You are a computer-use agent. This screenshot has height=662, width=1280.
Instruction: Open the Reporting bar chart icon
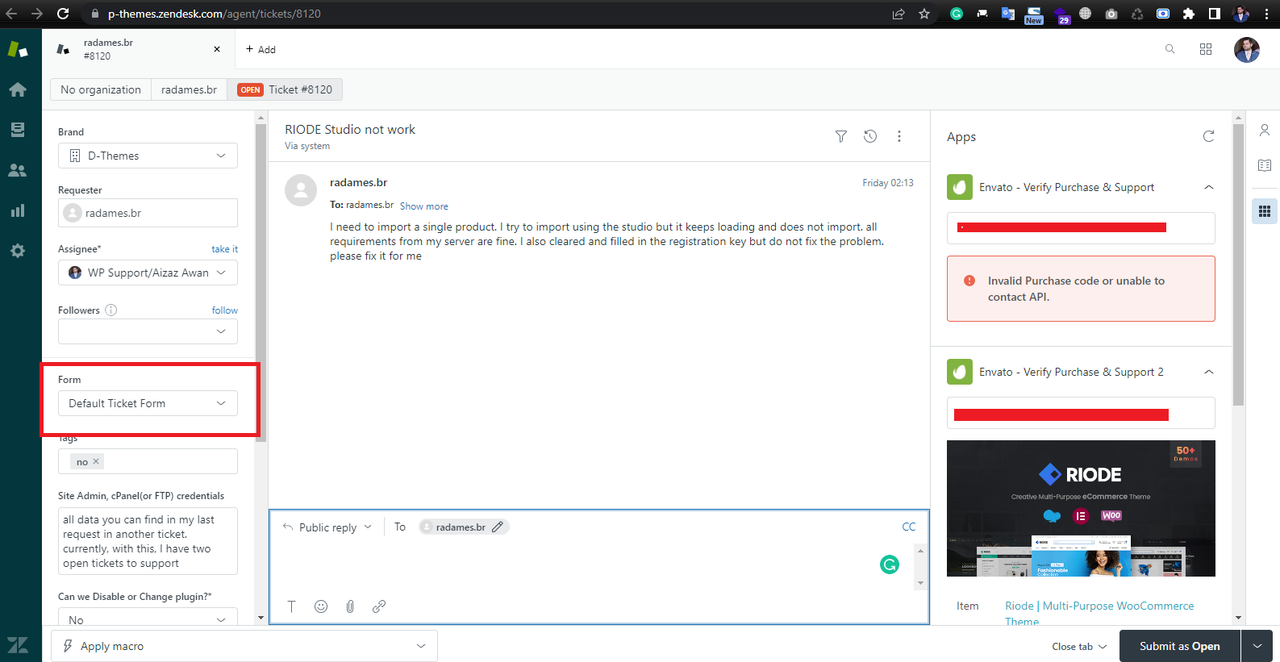pyautogui.click(x=17, y=211)
